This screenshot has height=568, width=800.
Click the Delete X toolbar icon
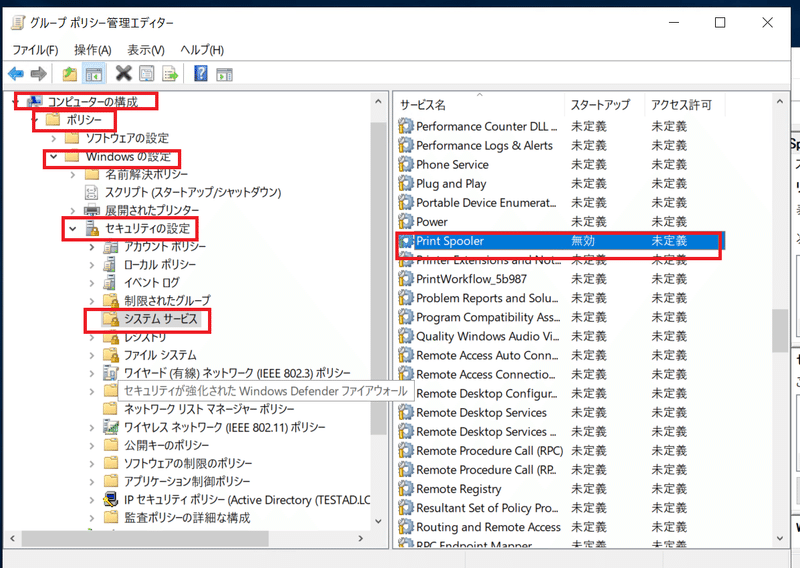pyautogui.click(x=123, y=74)
